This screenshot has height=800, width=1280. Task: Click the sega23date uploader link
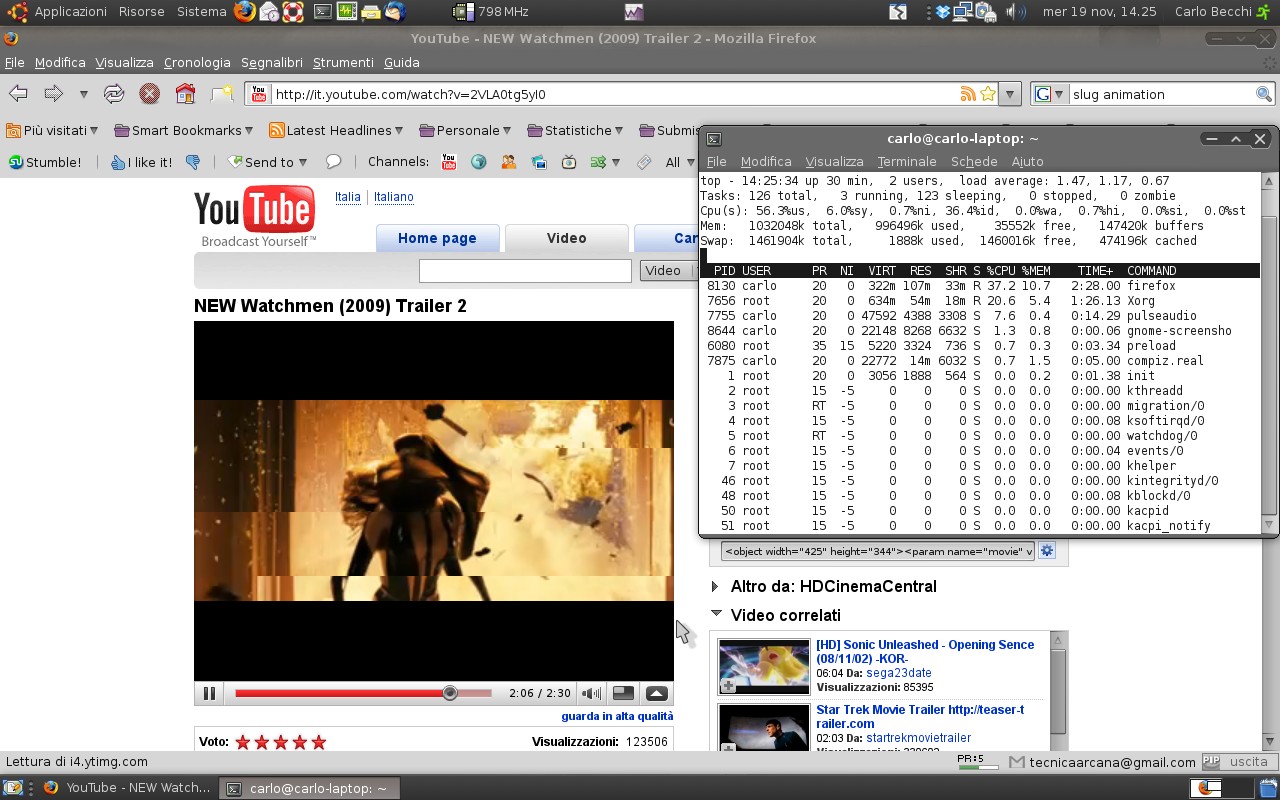click(899, 673)
